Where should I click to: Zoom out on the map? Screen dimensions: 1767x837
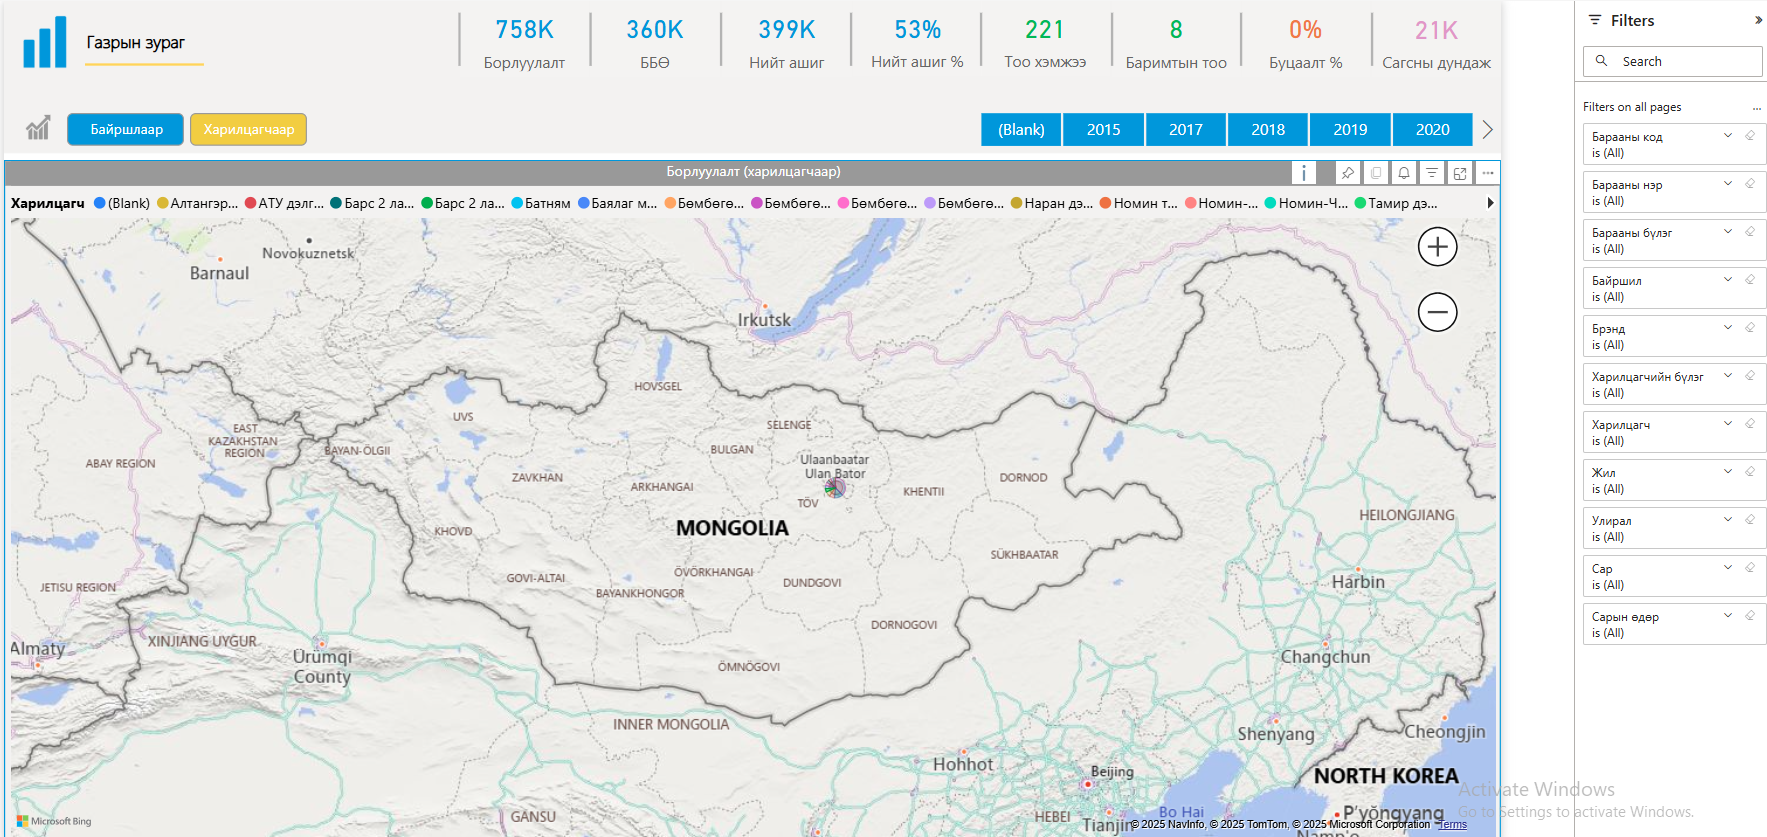1437,312
